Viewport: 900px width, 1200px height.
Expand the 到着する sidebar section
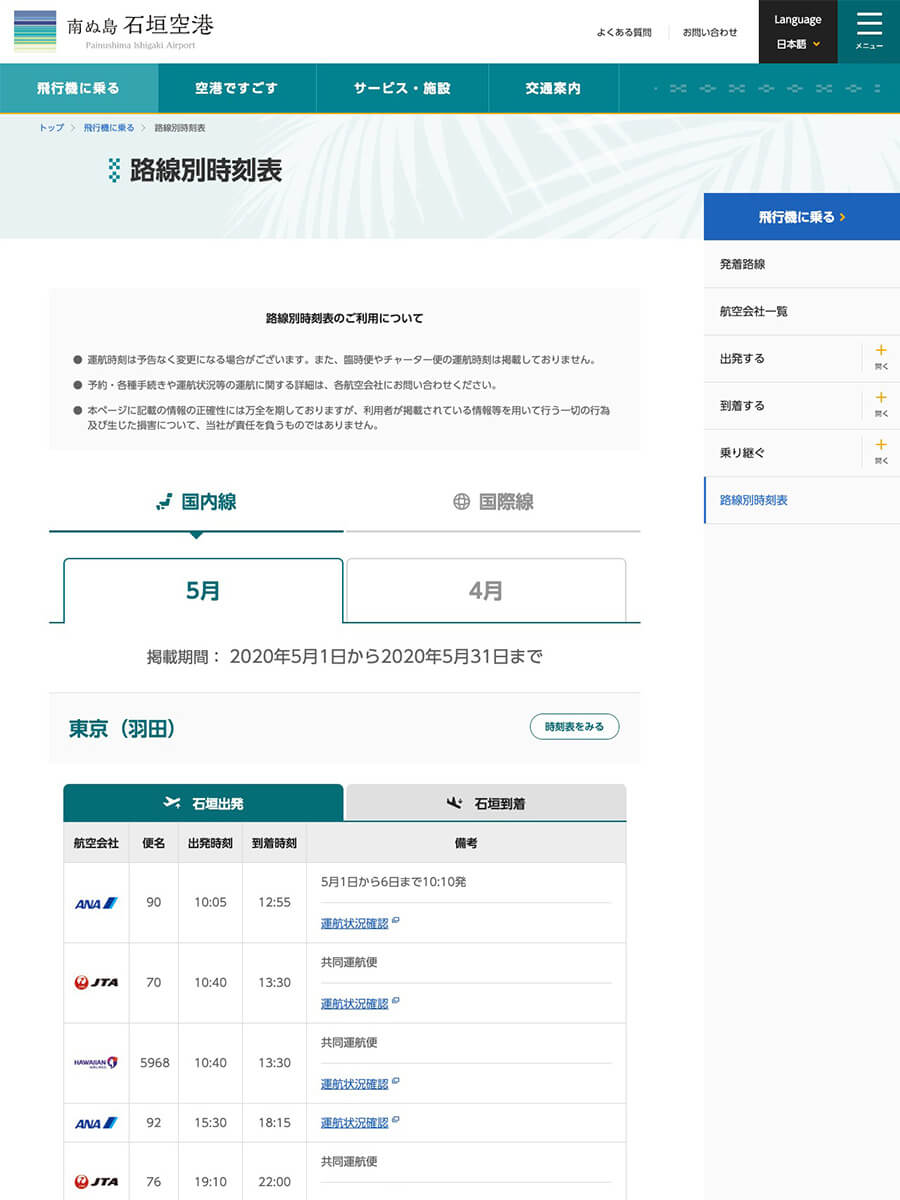click(x=880, y=405)
